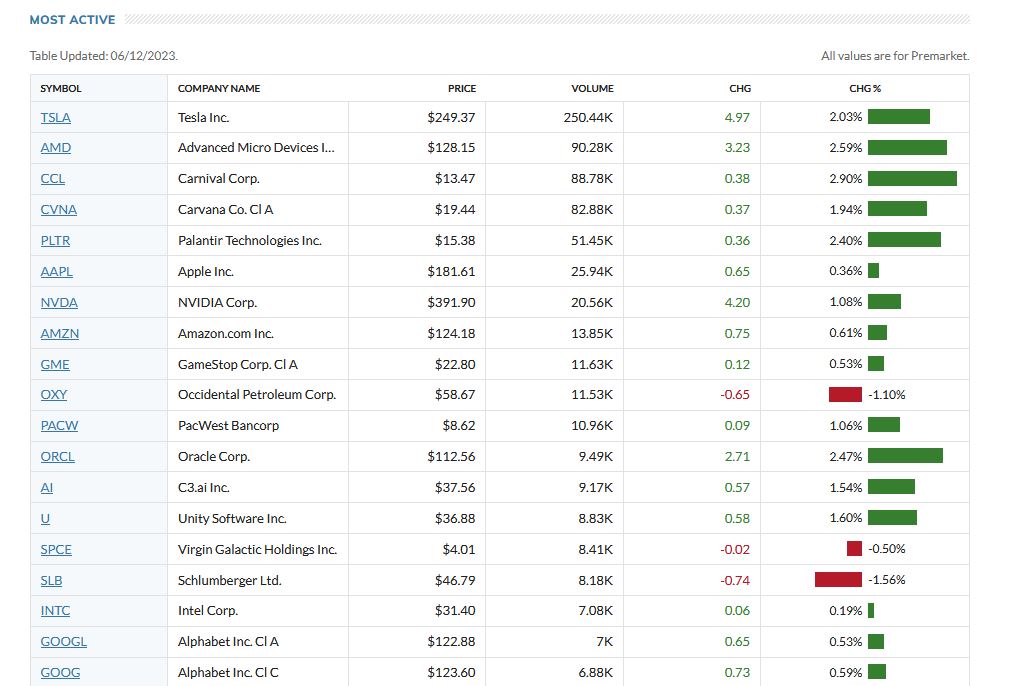This screenshot has width=1034, height=686.
Task: Click the PRICE column header
Action: [462, 89]
